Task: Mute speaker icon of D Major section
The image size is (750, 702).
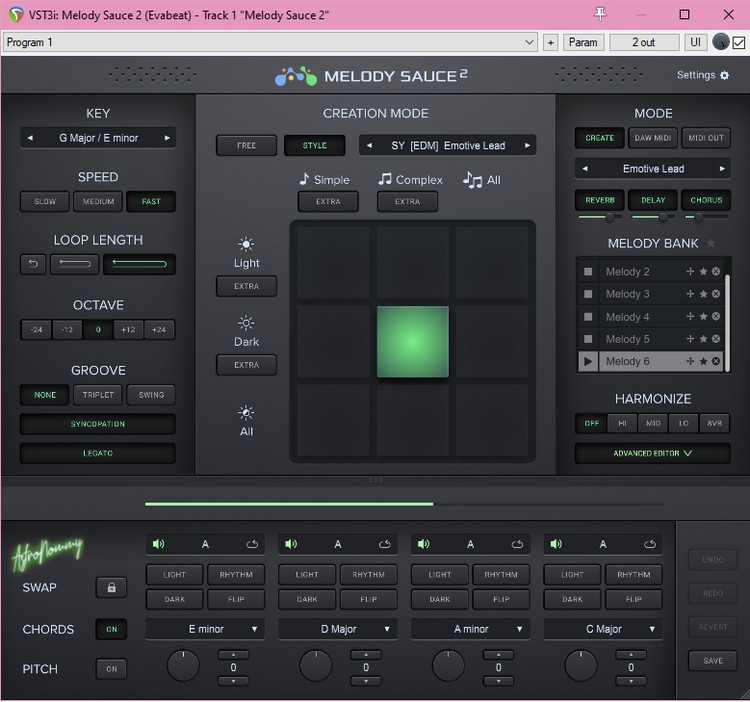Action: point(290,544)
